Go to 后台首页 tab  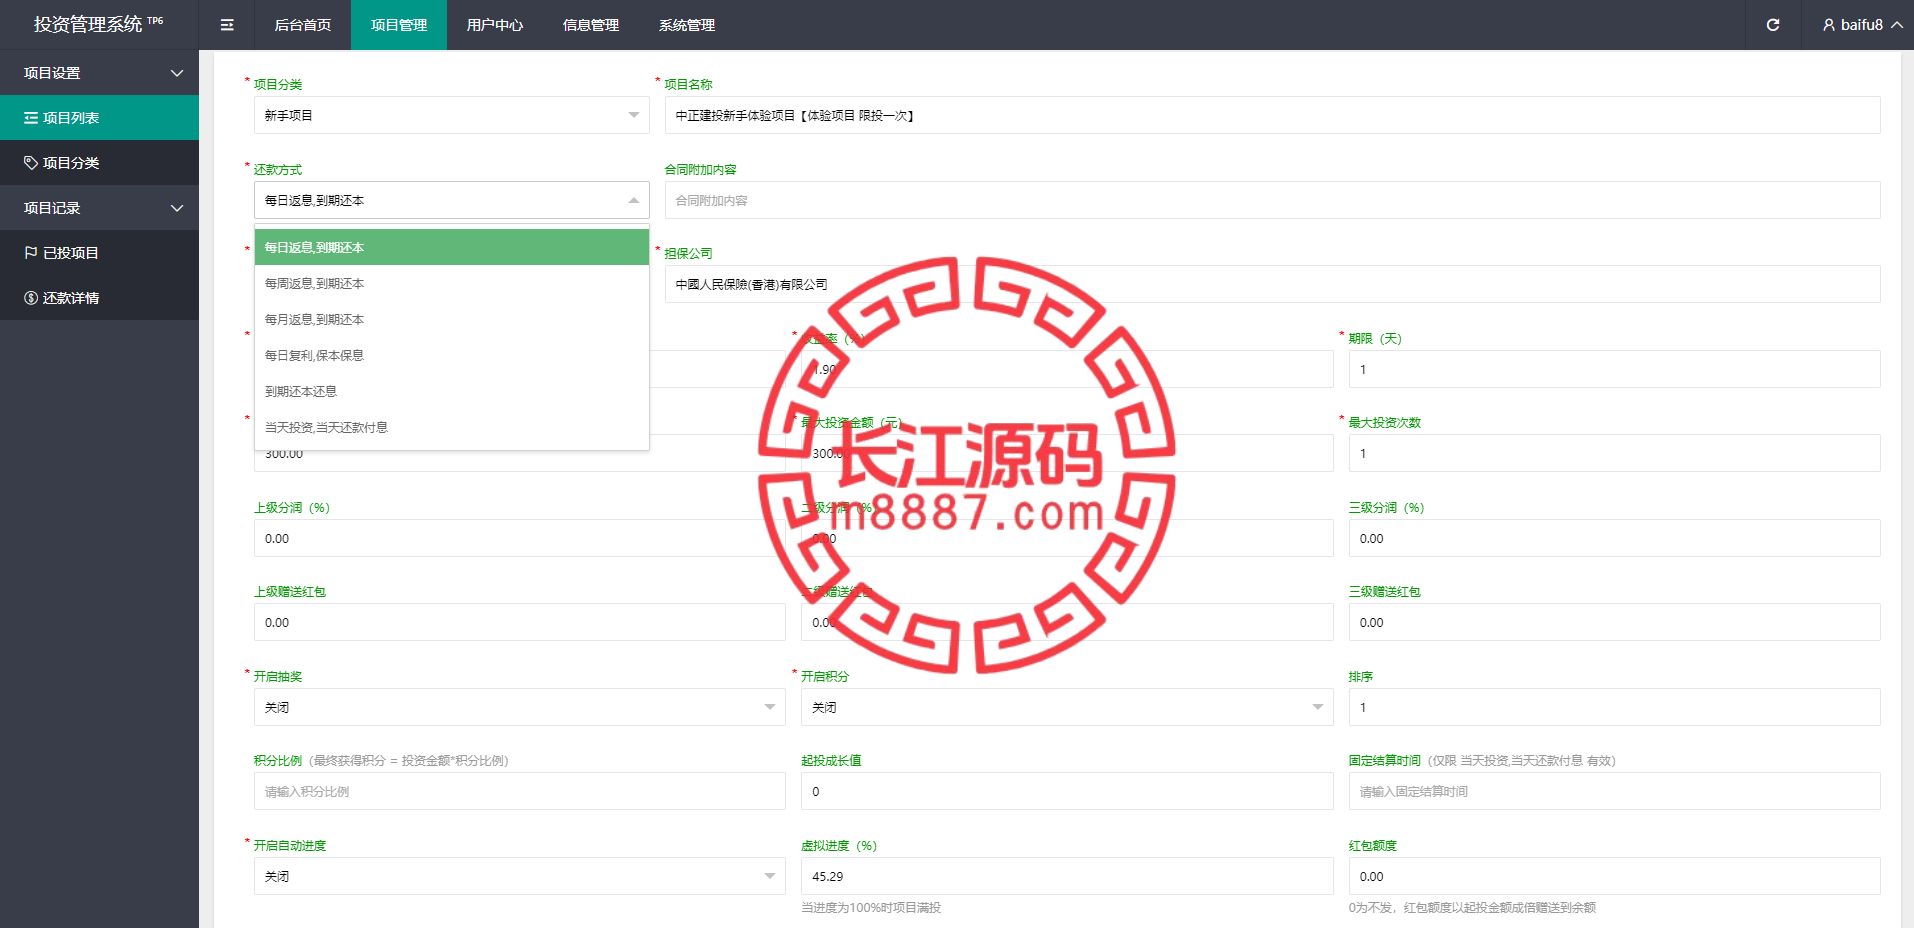click(x=303, y=25)
